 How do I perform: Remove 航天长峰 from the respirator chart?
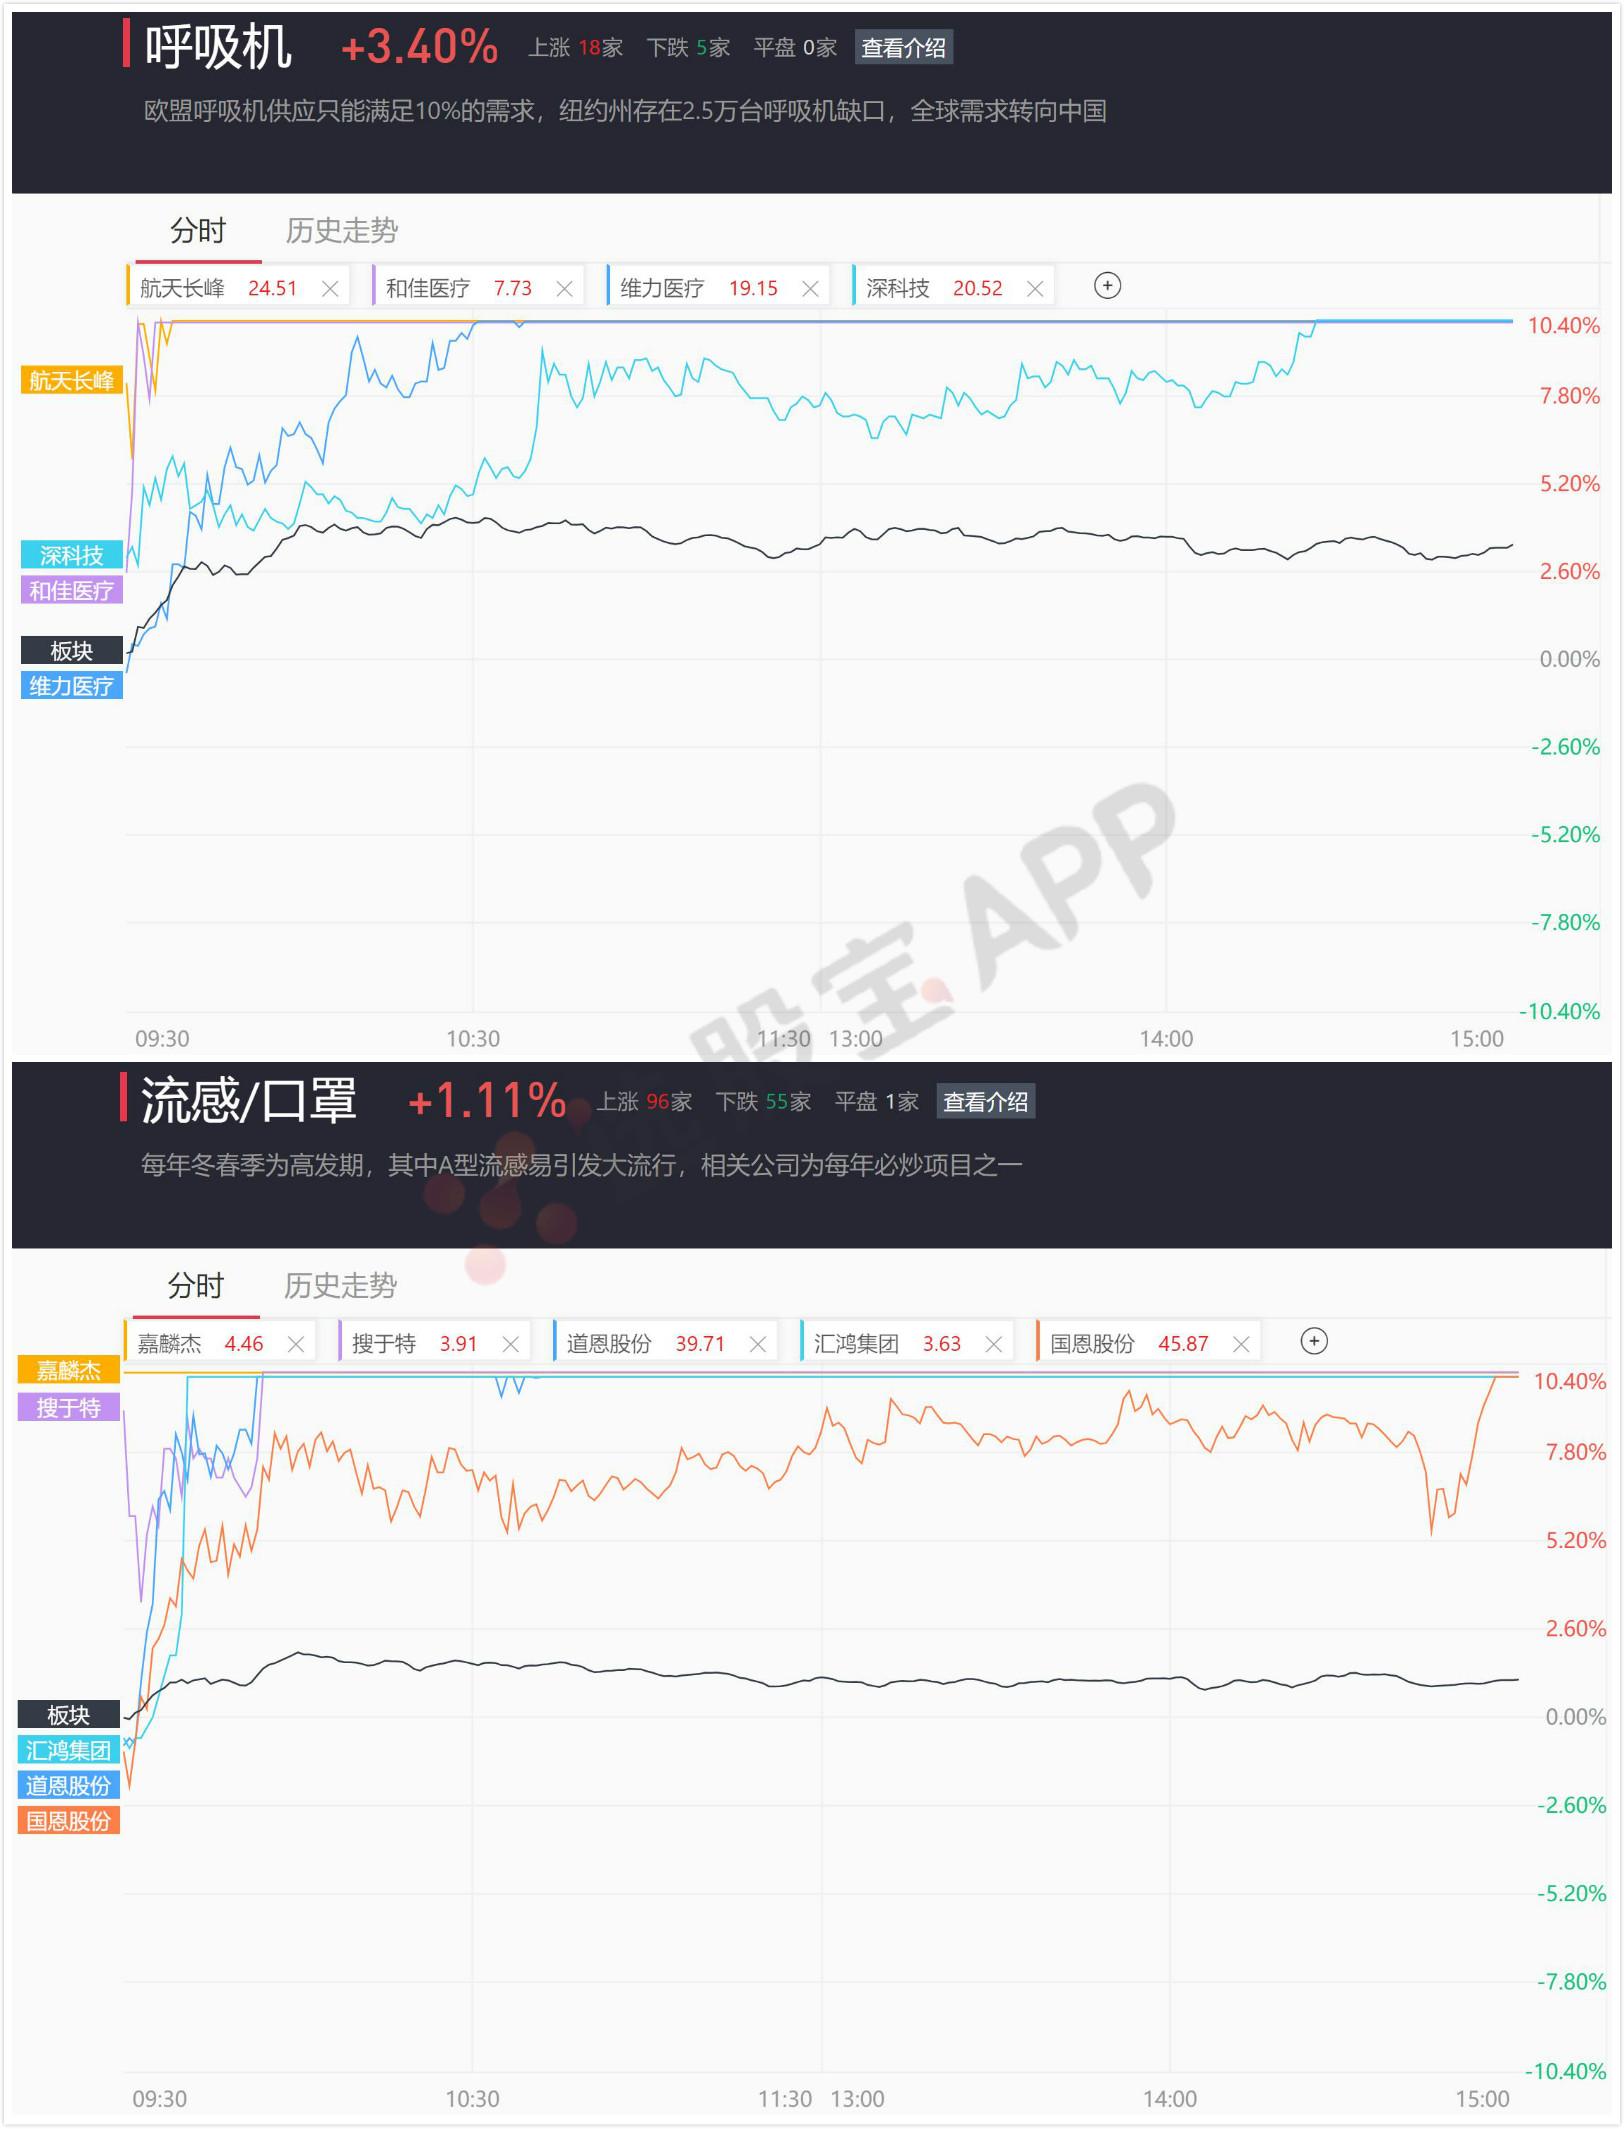[330, 287]
